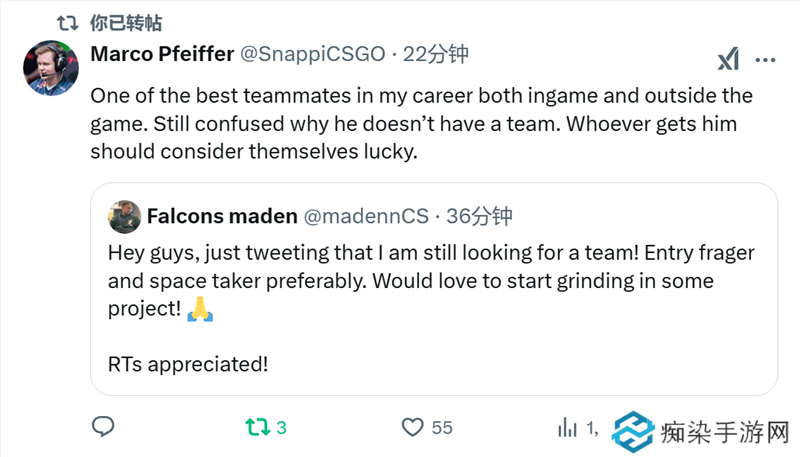Screen dimensions: 800x457
Task: Click the like count of 55
Action: pyautogui.click(x=442, y=427)
